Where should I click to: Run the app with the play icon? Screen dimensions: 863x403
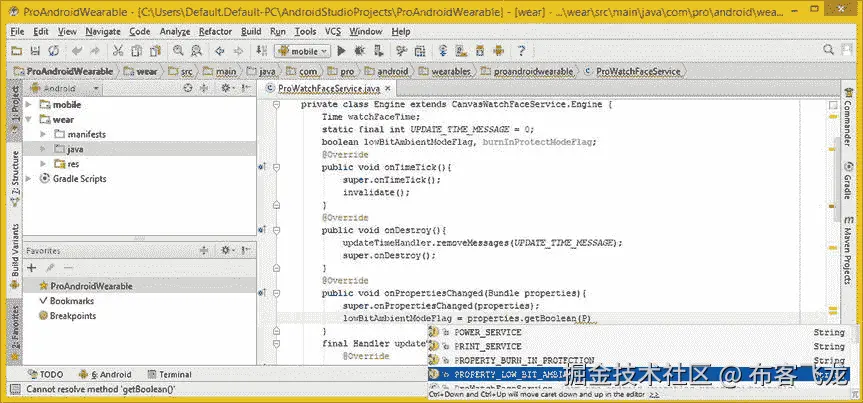pos(341,51)
